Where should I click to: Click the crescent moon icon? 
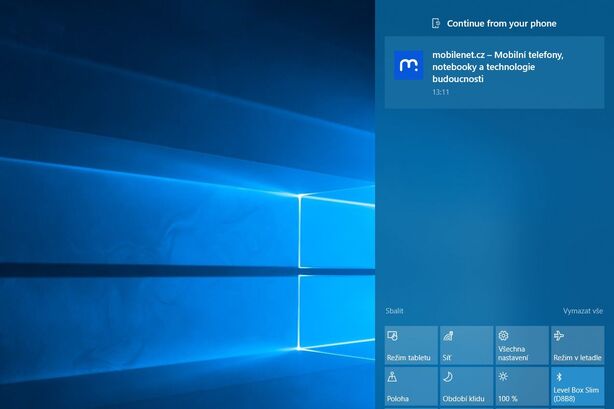[448, 377]
